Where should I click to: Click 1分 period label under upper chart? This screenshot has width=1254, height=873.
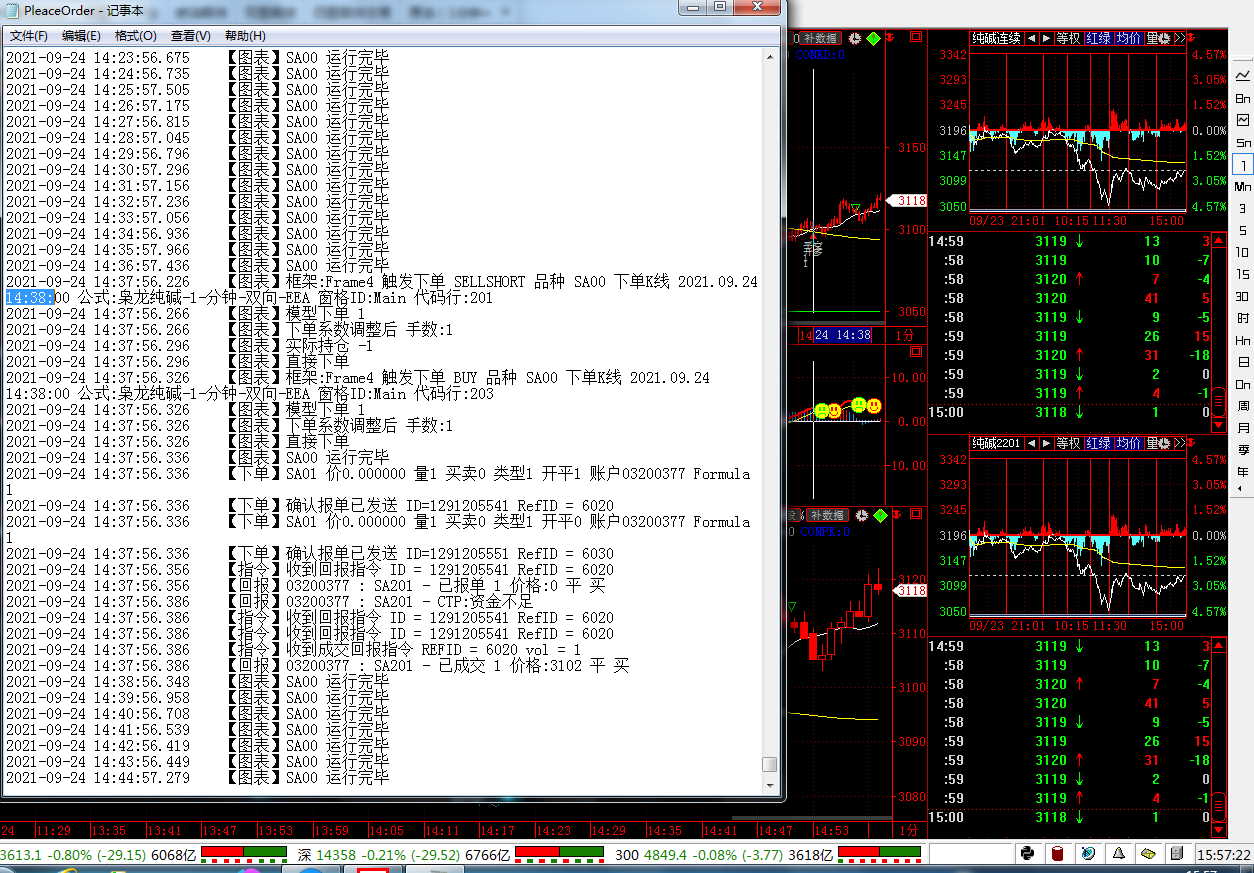(x=906, y=336)
